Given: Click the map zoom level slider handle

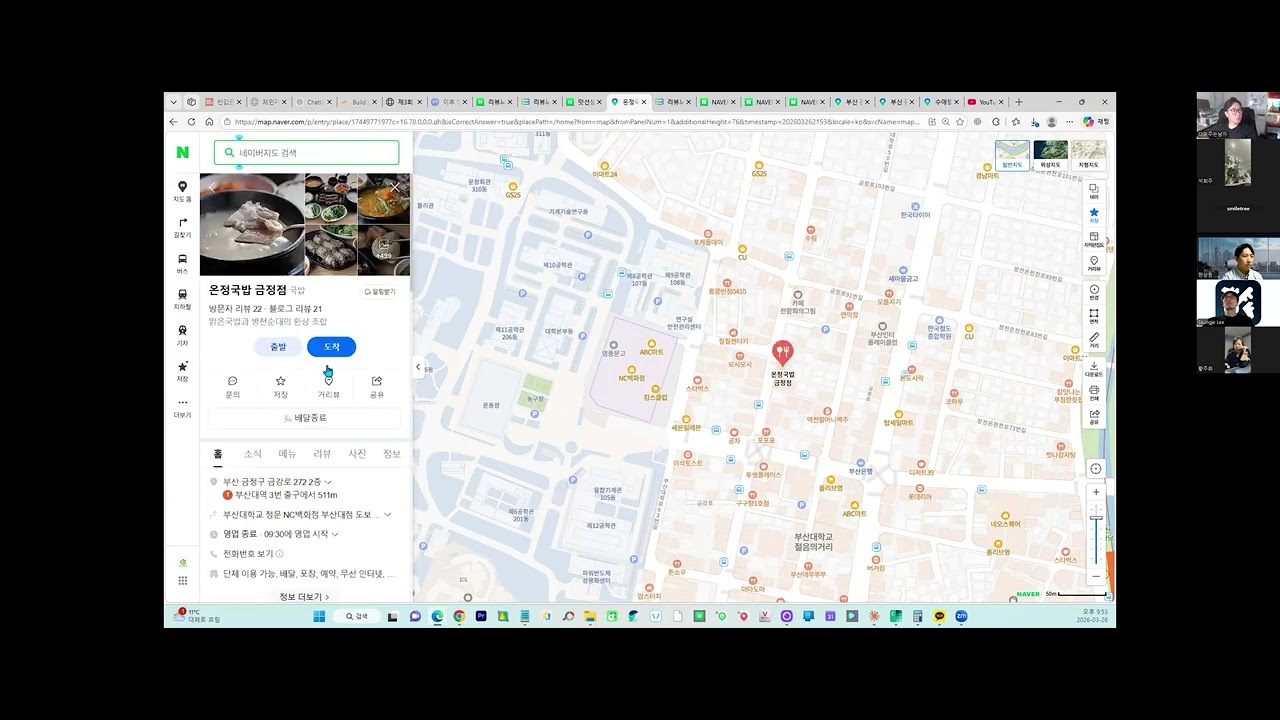Looking at the screenshot, I should [1096, 517].
